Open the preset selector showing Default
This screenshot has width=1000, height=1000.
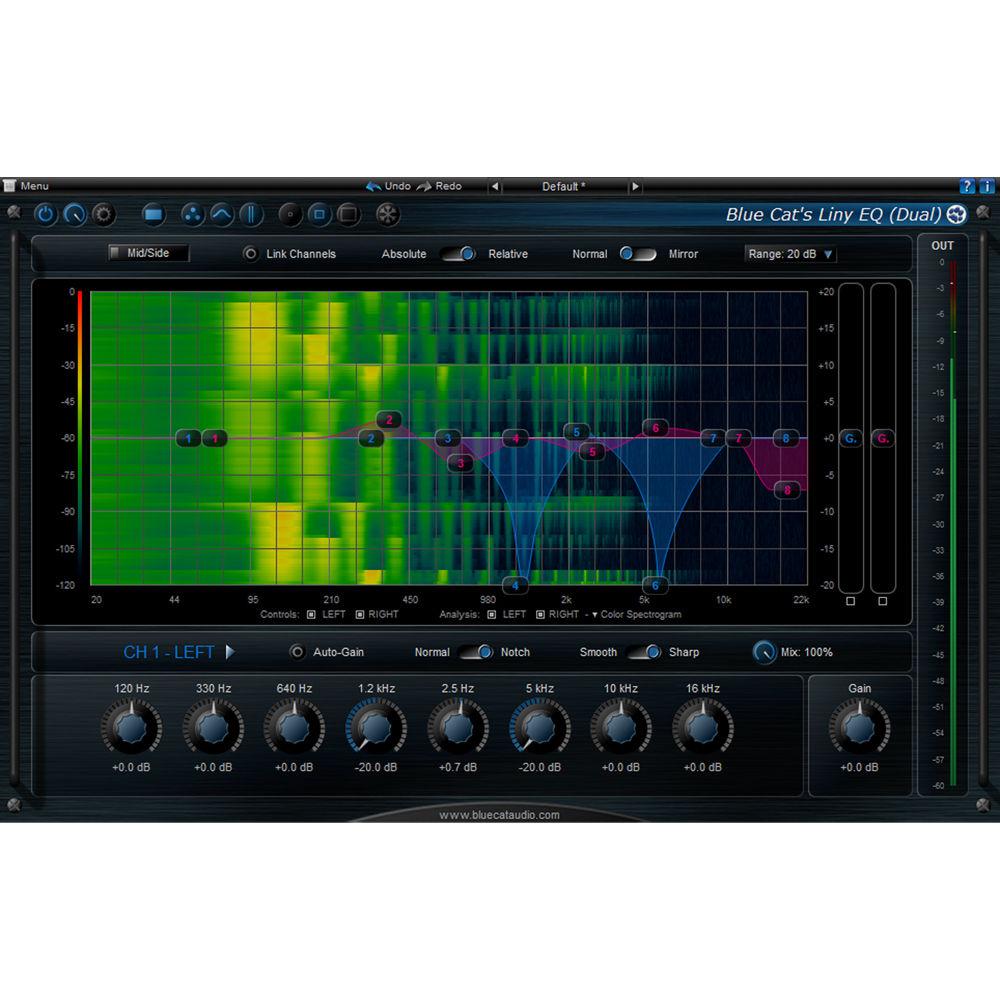tap(563, 186)
